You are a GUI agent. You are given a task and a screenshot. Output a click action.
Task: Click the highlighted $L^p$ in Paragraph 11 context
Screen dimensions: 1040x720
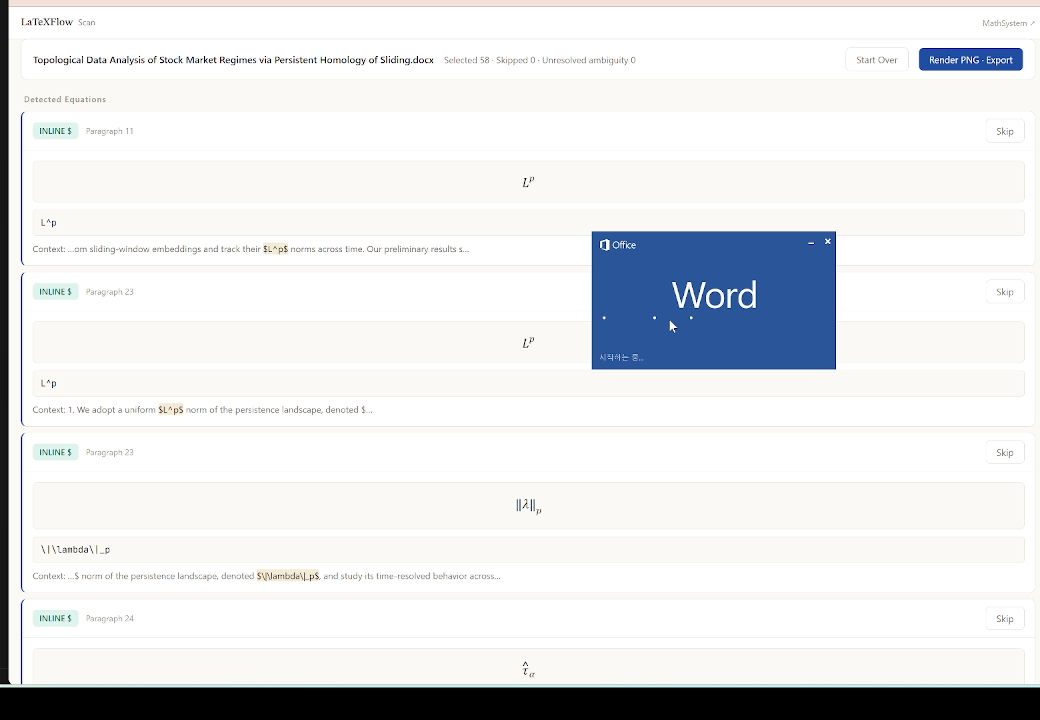275,249
